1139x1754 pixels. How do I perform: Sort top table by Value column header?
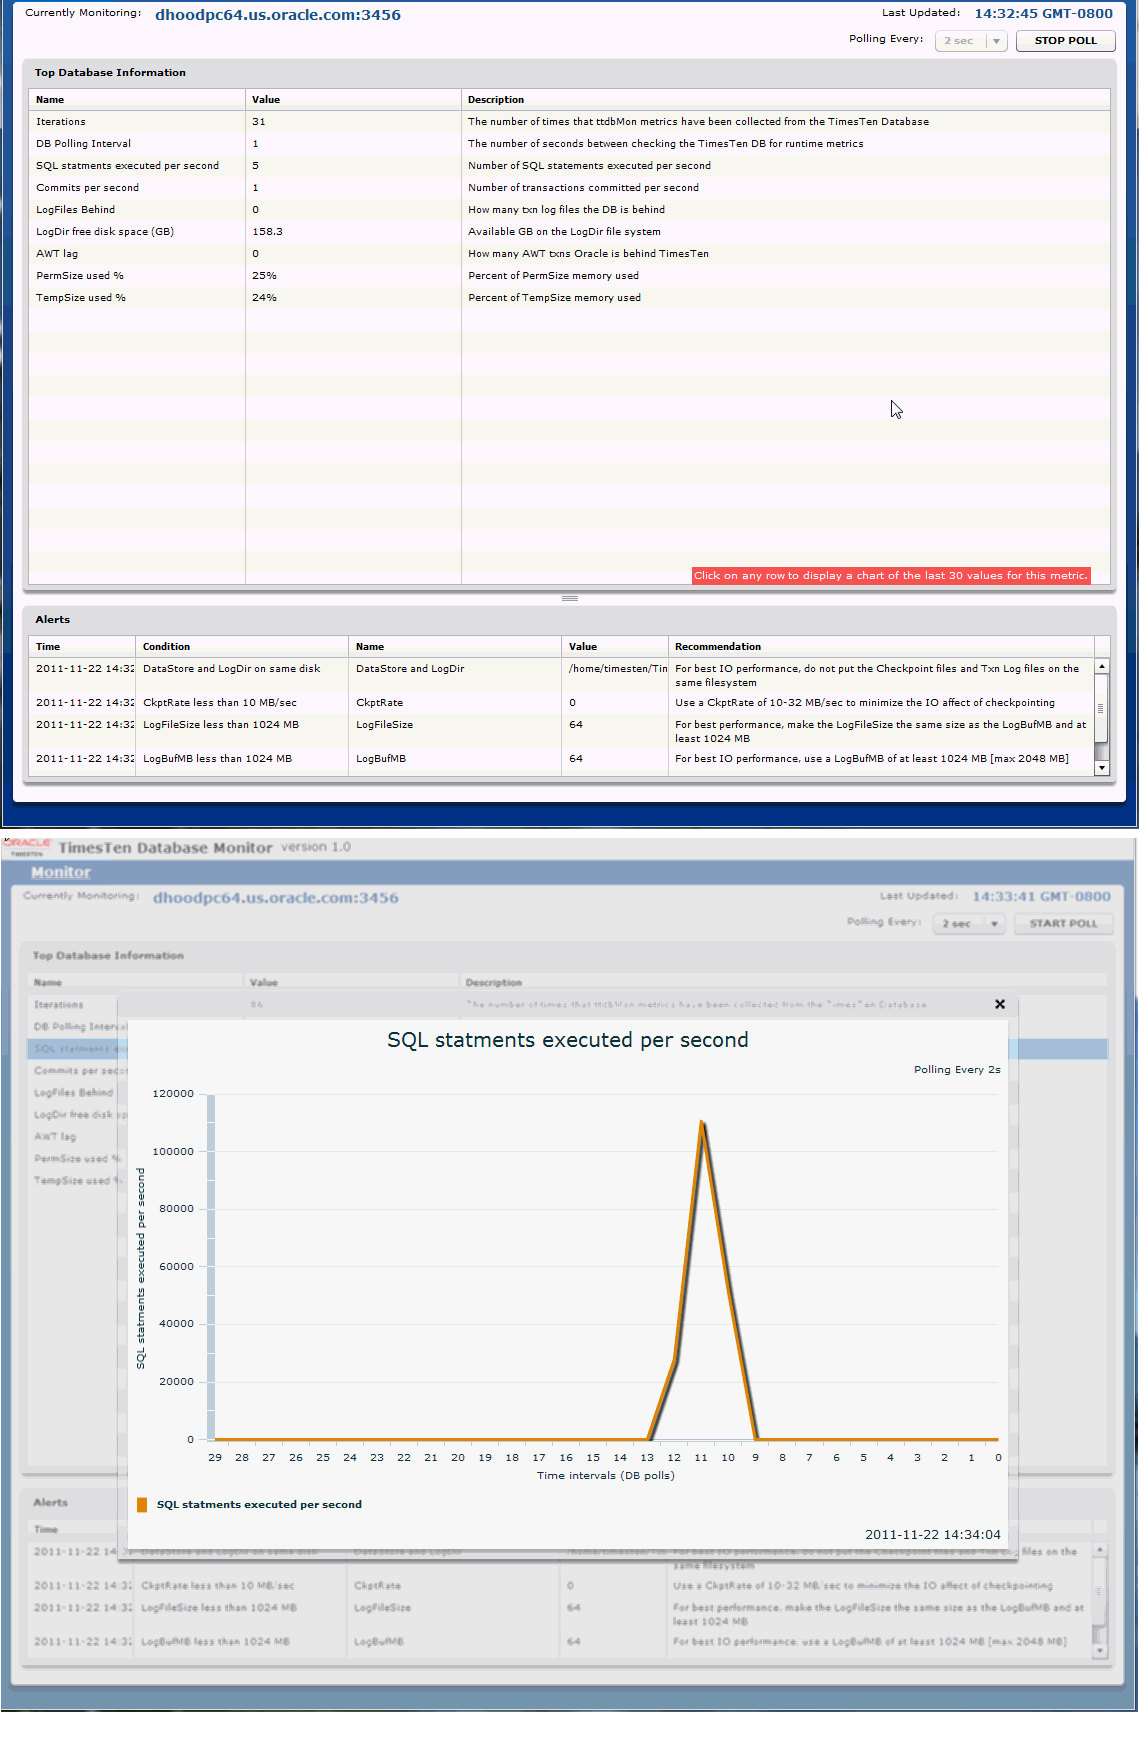click(353, 99)
